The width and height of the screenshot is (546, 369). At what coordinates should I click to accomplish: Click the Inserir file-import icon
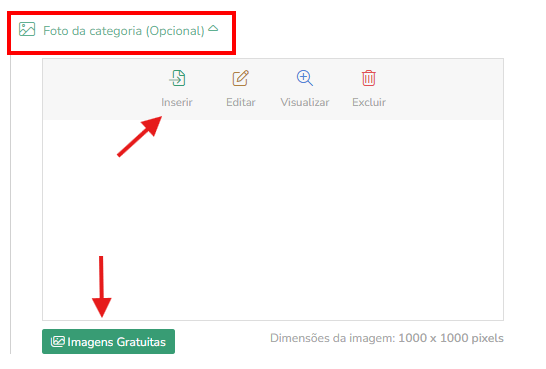coord(177,78)
